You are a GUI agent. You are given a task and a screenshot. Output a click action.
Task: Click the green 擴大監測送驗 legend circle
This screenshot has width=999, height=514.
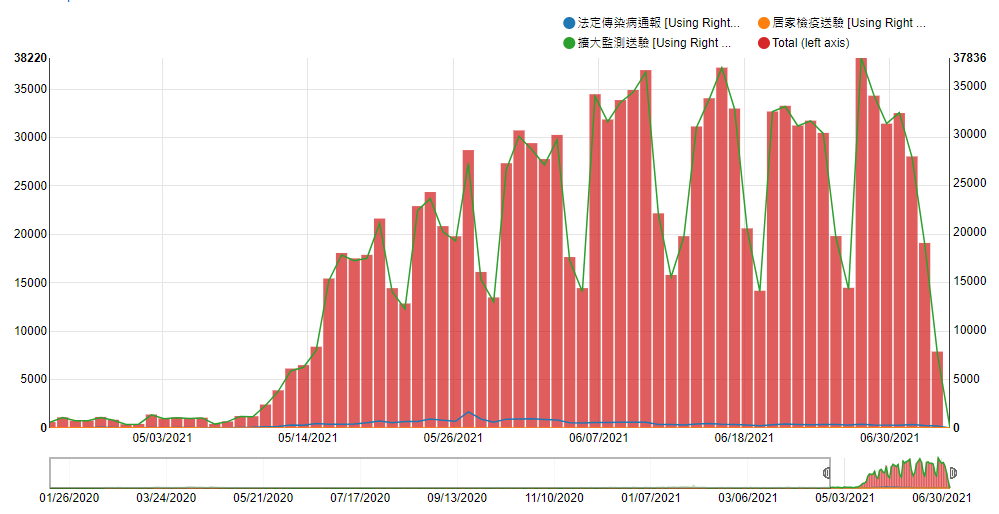570,43
